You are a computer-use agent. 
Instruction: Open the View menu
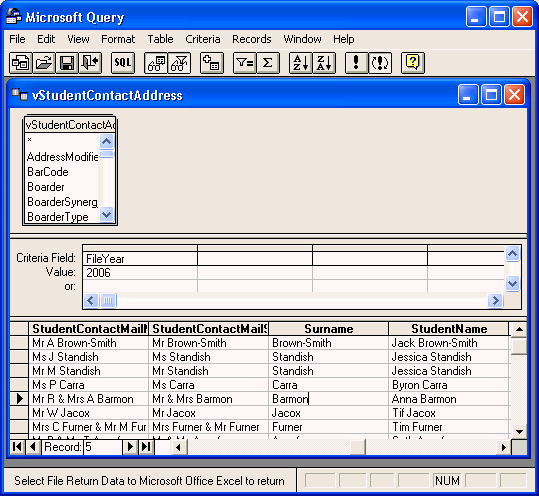tap(78, 39)
